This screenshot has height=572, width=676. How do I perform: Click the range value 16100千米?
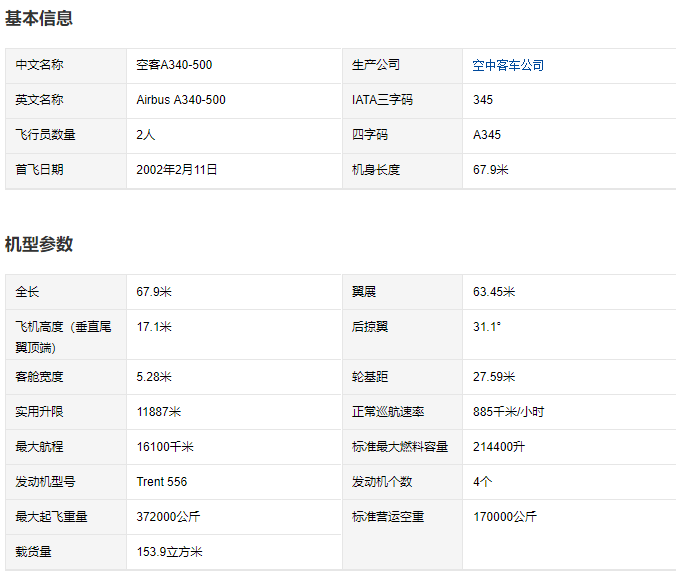coord(165,446)
